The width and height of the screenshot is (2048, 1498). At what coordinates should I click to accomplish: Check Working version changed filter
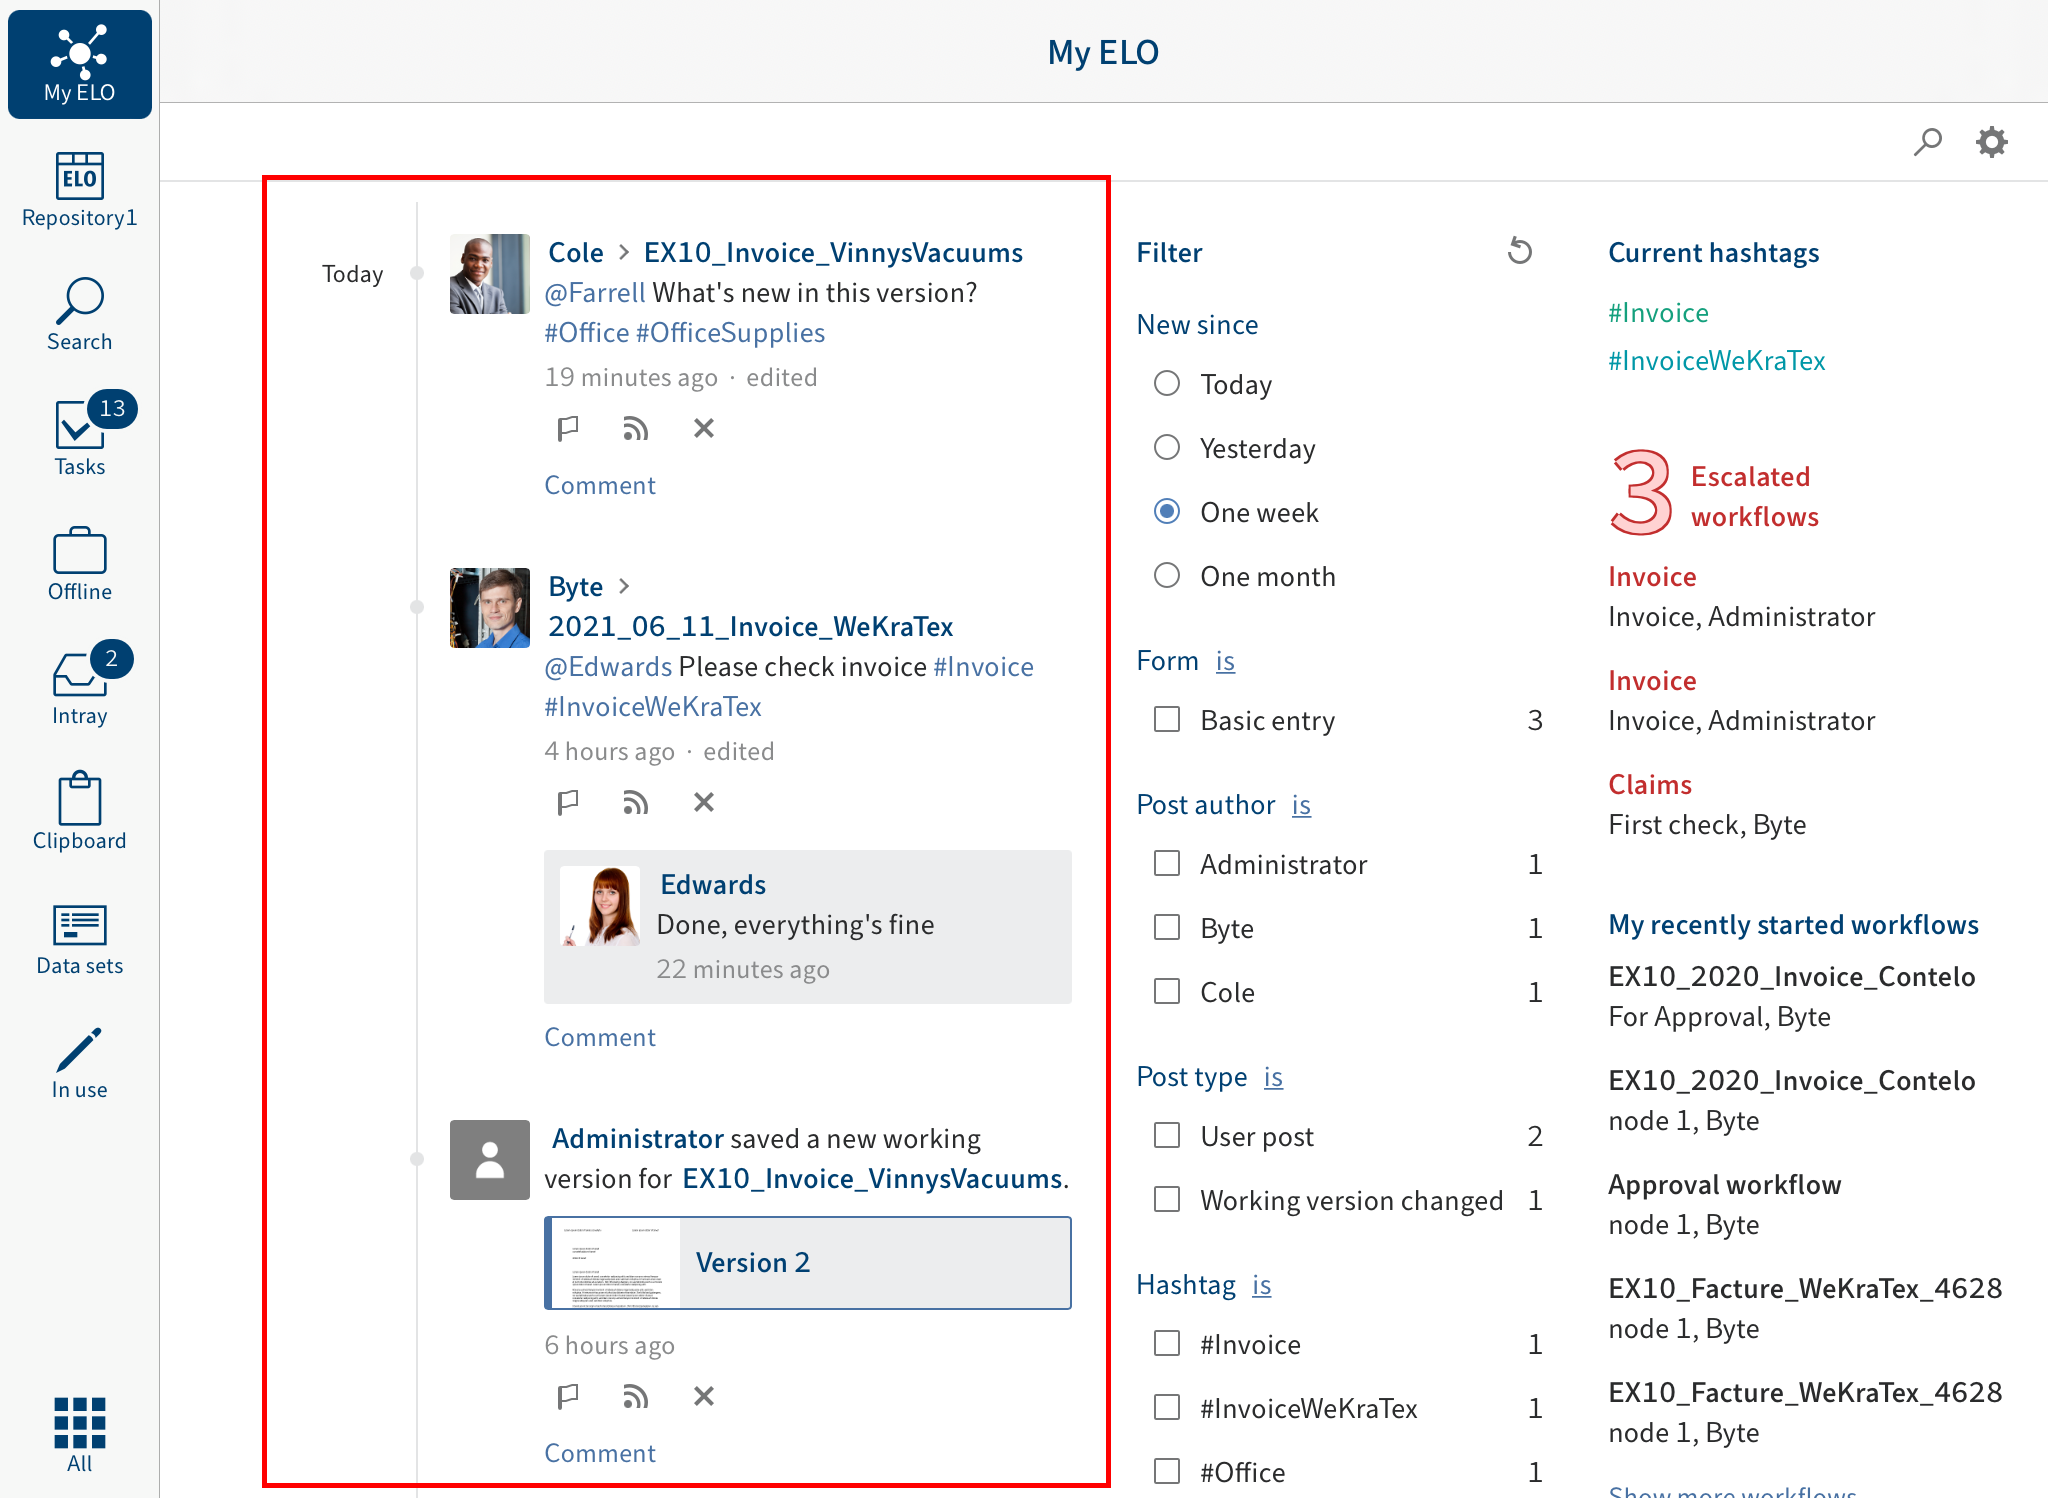click(x=1167, y=1200)
